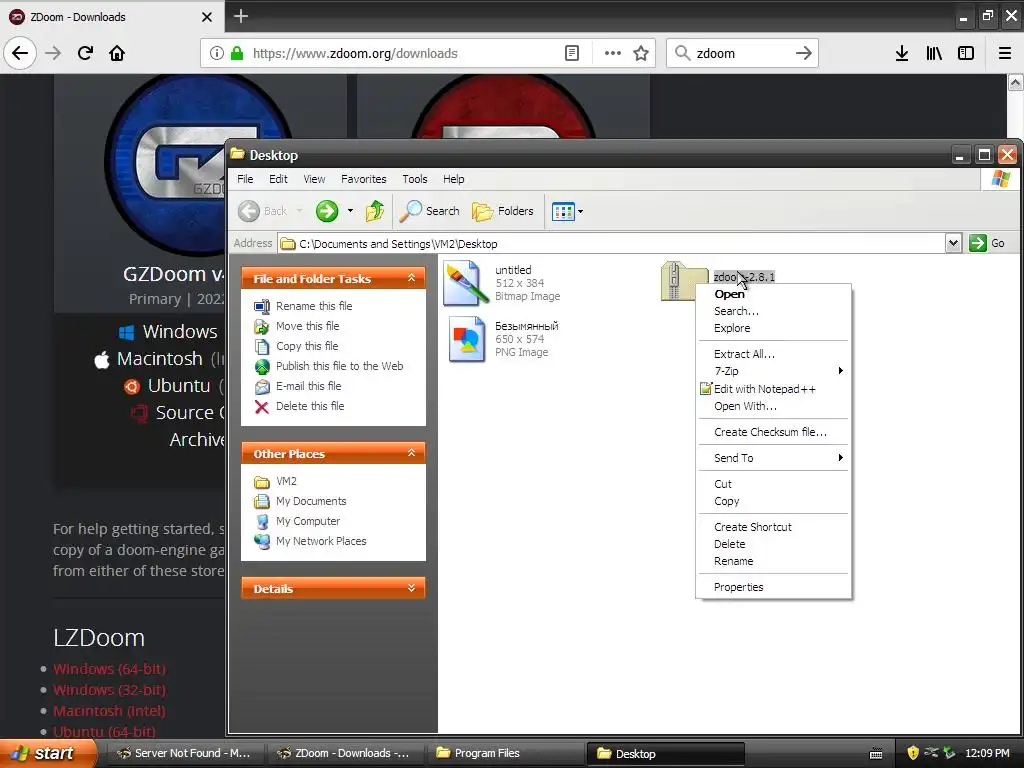Bookmark this page with star icon
Screen dimensions: 1024x768
pos(641,53)
